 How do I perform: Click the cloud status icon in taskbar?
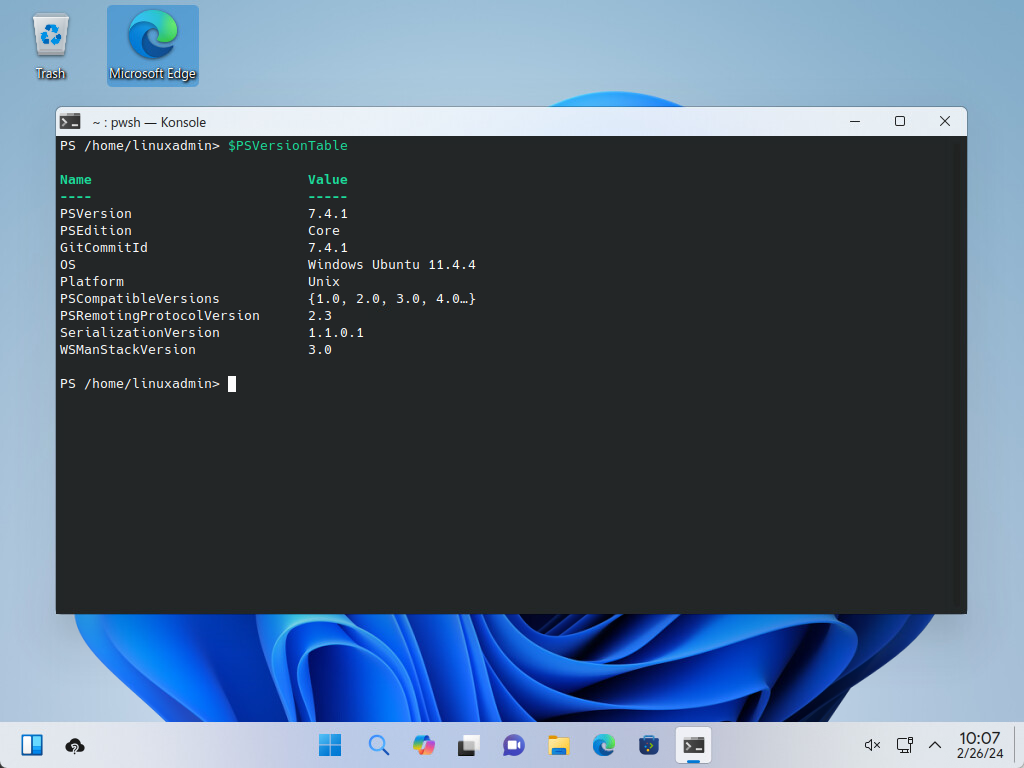coord(74,746)
